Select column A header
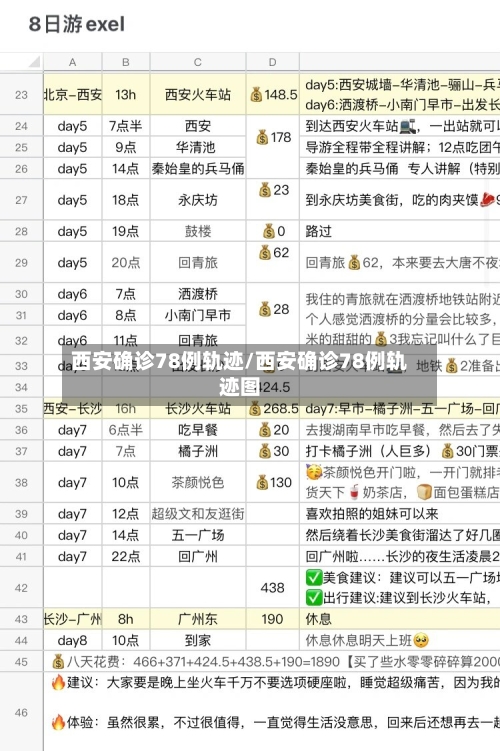The image size is (500, 751). (72, 62)
